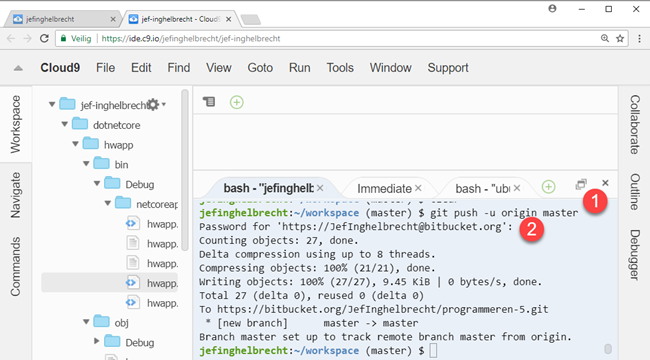The image size is (650, 360).
Task: Open editor pane tab list icon
Action: [x=209, y=102]
